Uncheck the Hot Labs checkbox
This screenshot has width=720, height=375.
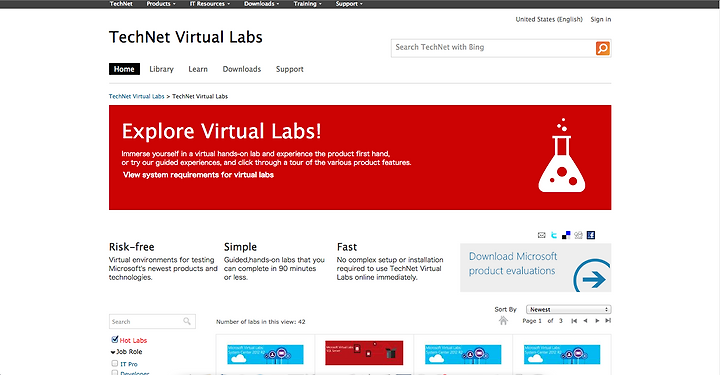pyautogui.click(x=115, y=340)
